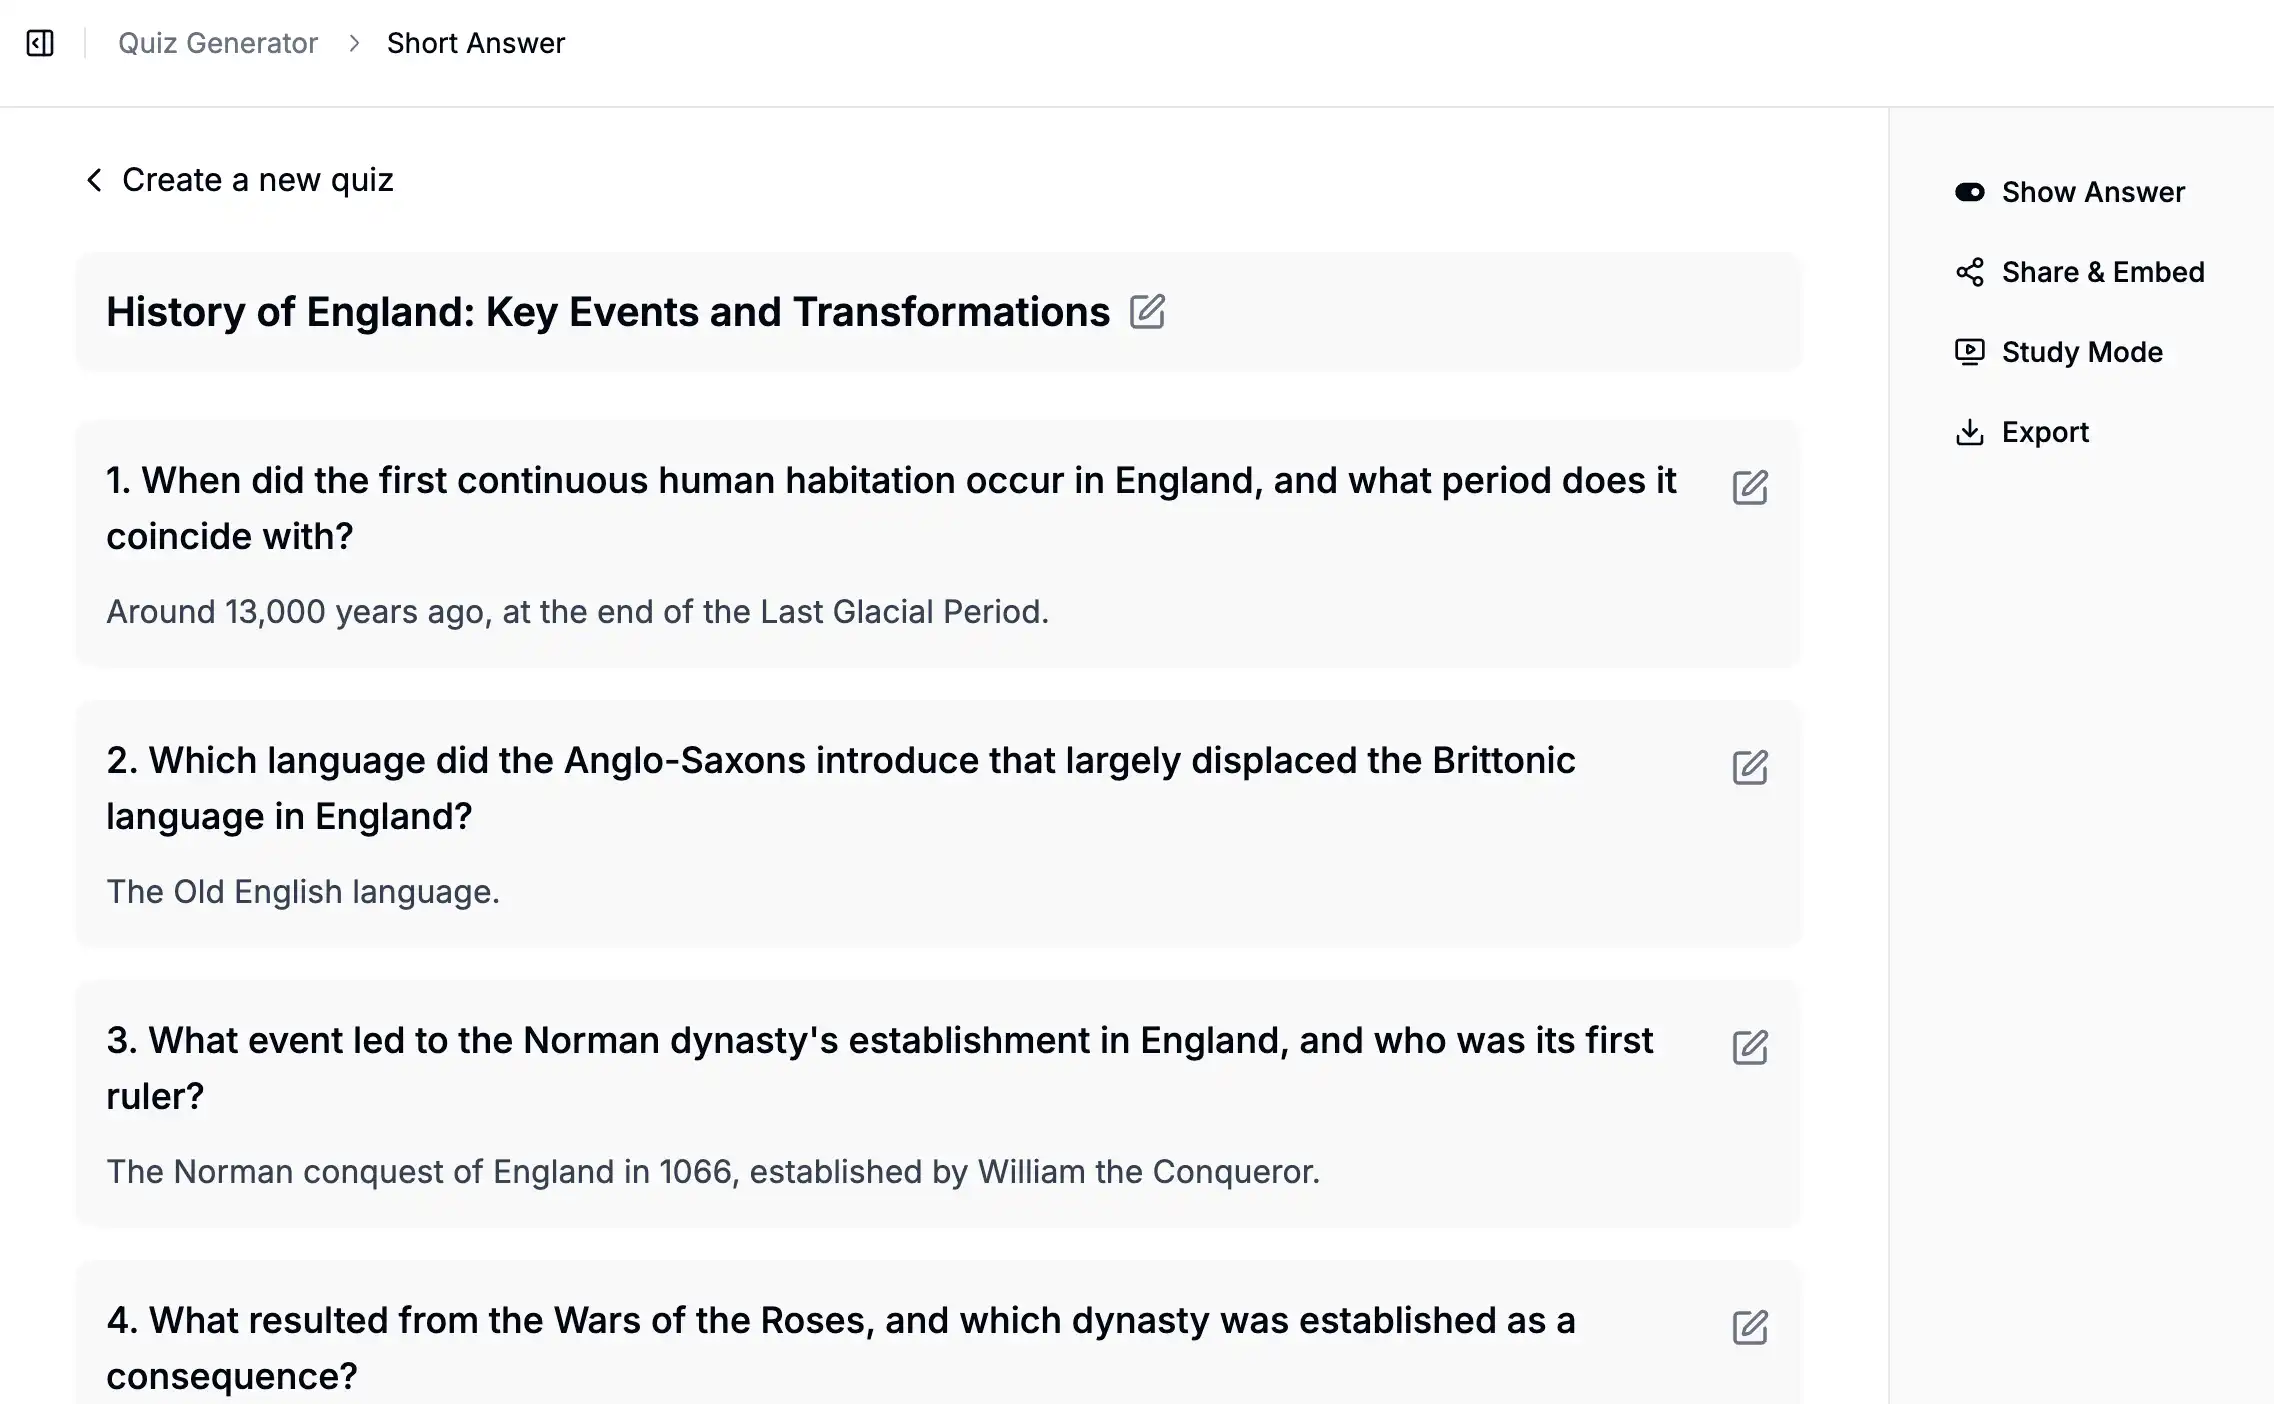Screen dimensions: 2274x1404
Task: Edit the quiz title with the pencil icon
Action: click(1148, 312)
